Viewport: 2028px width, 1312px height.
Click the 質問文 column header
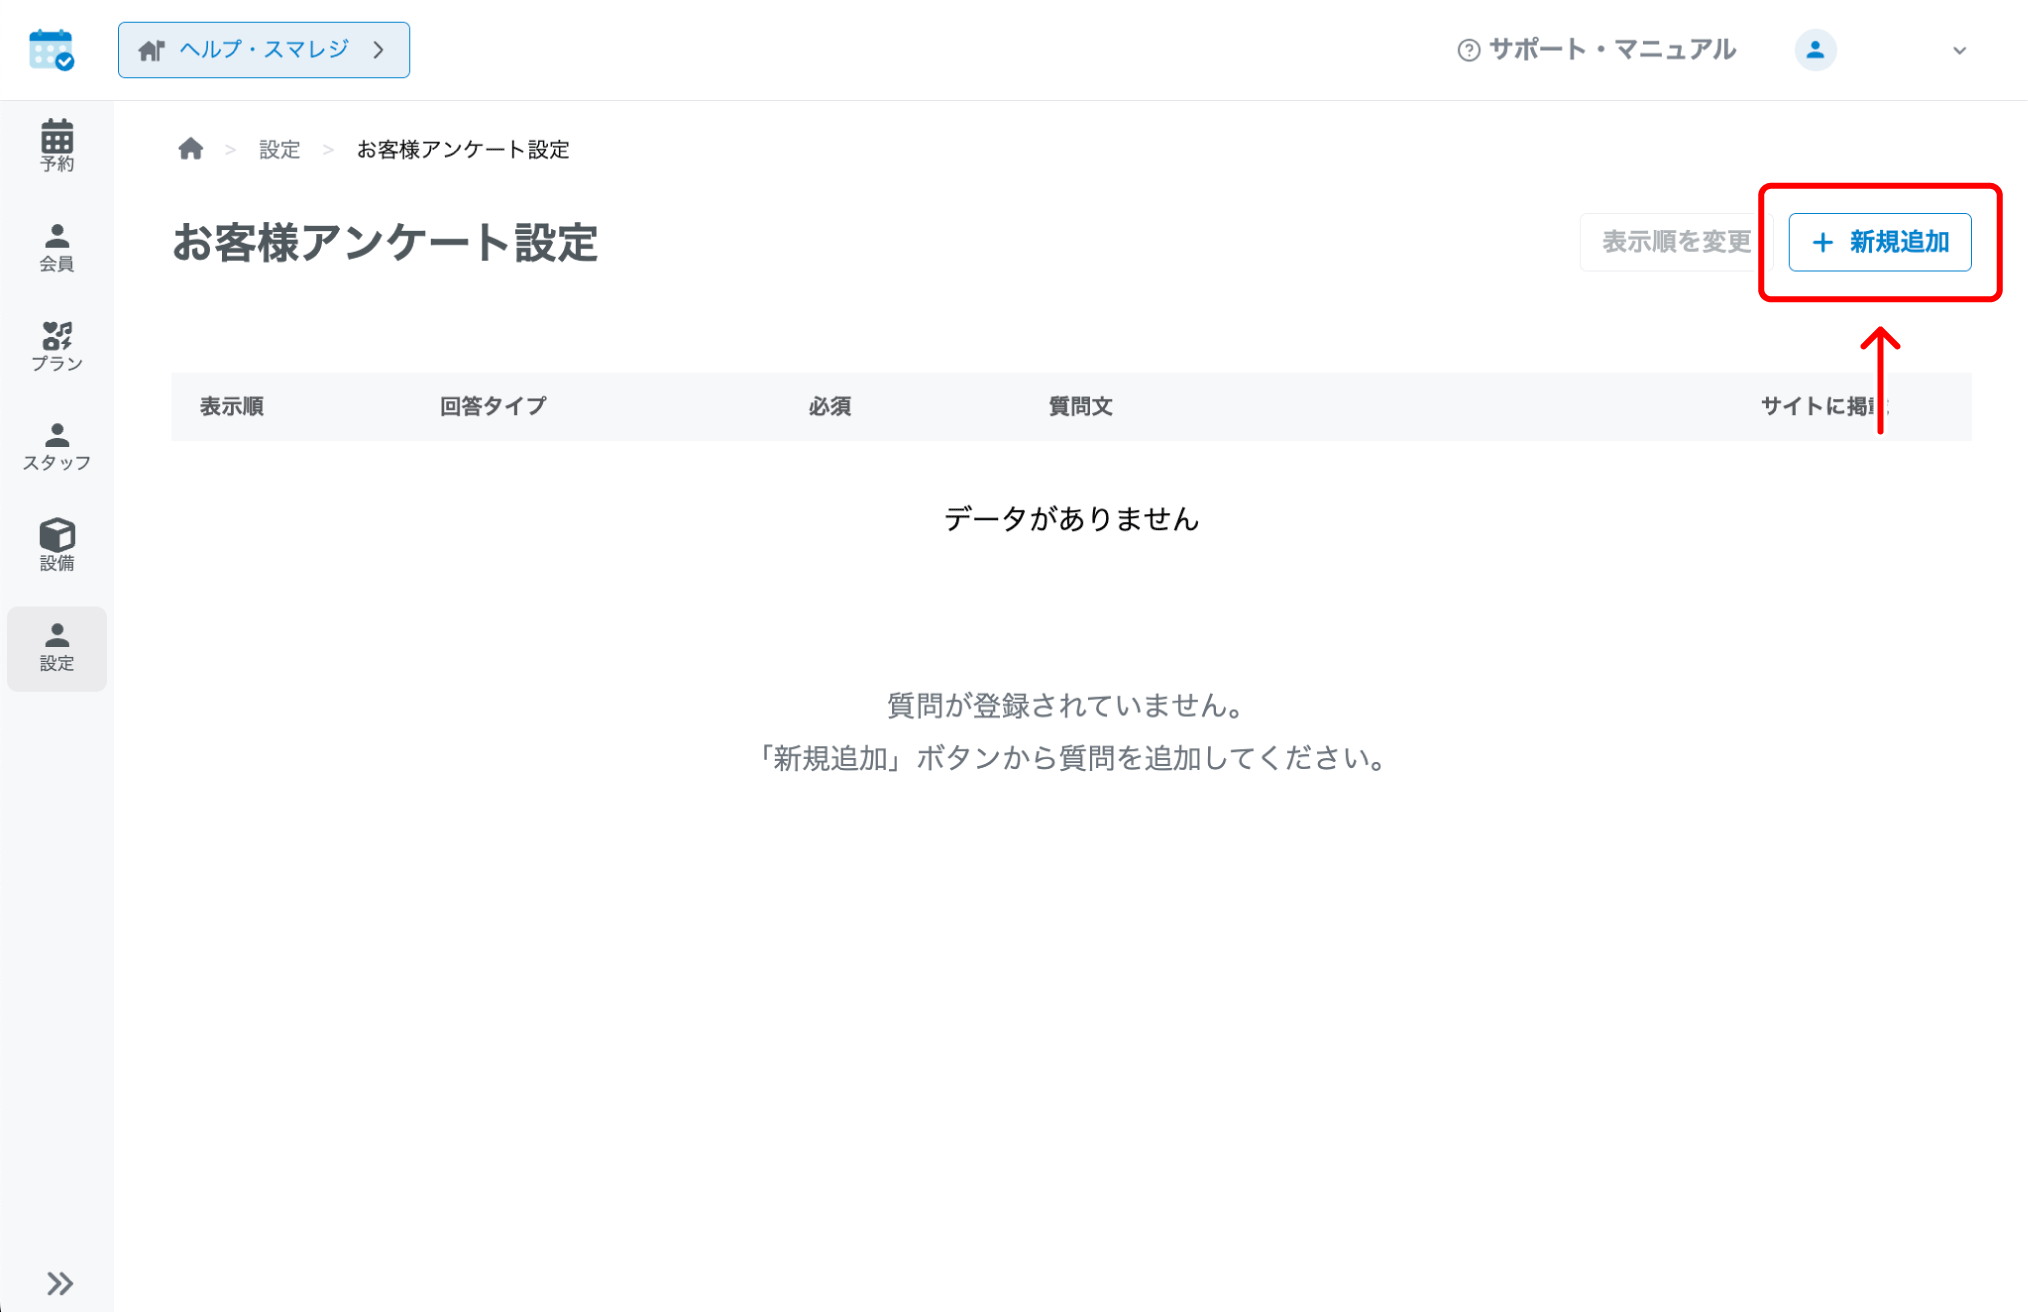pyautogui.click(x=1080, y=406)
